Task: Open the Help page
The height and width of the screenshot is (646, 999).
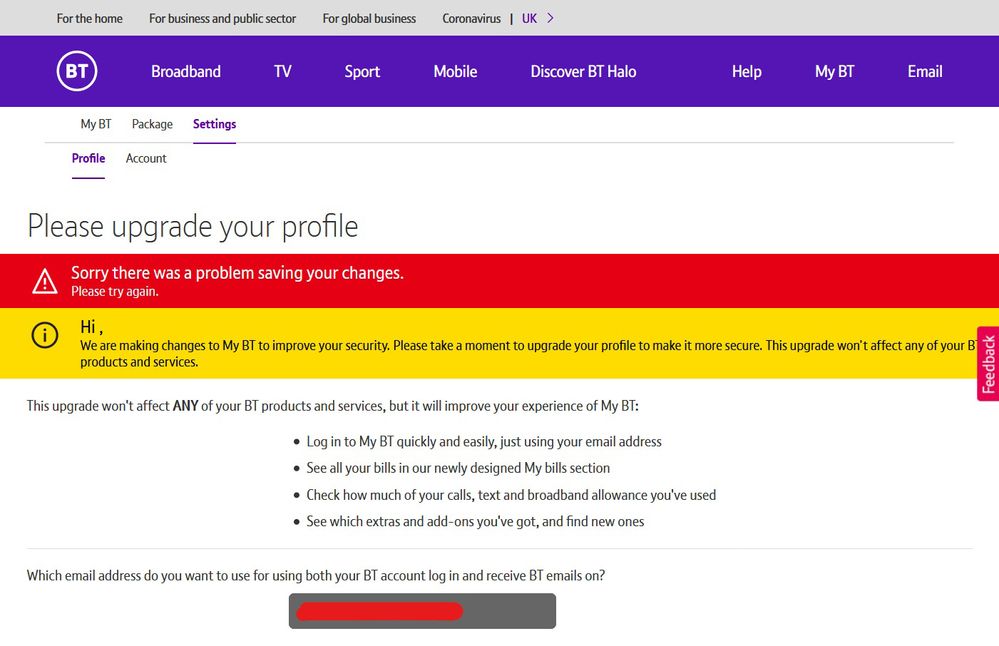Action: [746, 71]
